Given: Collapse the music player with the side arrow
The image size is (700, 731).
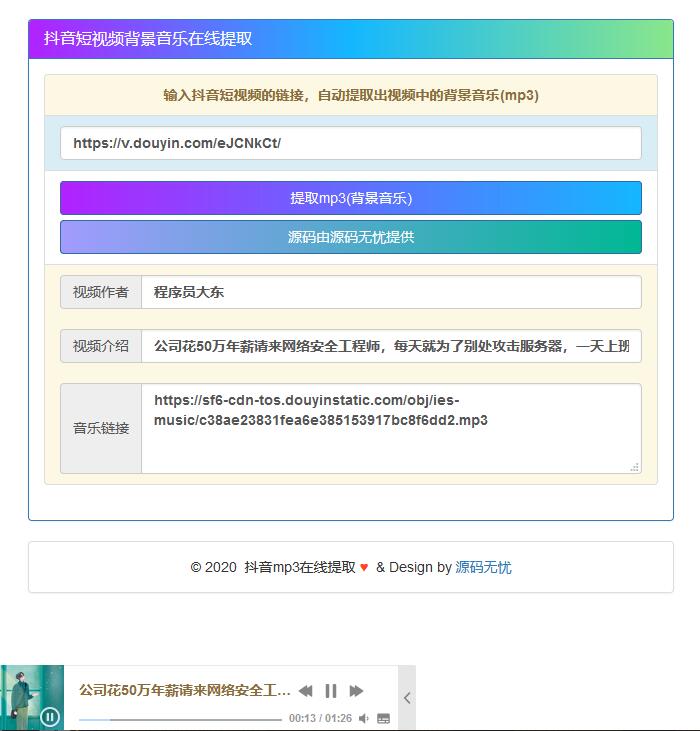Looking at the screenshot, I should [x=407, y=698].
